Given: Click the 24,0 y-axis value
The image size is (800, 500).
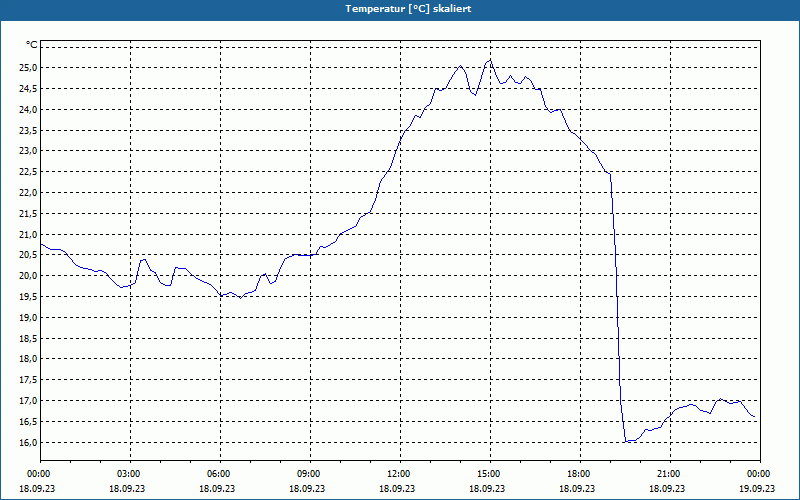Looking at the screenshot, I should point(29,109).
